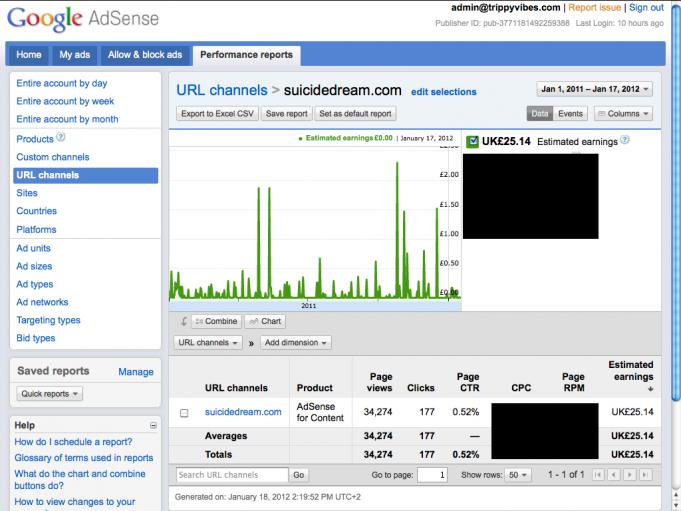Open the Sites report
Viewport: 681px width, 511px height.
[27, 193]
